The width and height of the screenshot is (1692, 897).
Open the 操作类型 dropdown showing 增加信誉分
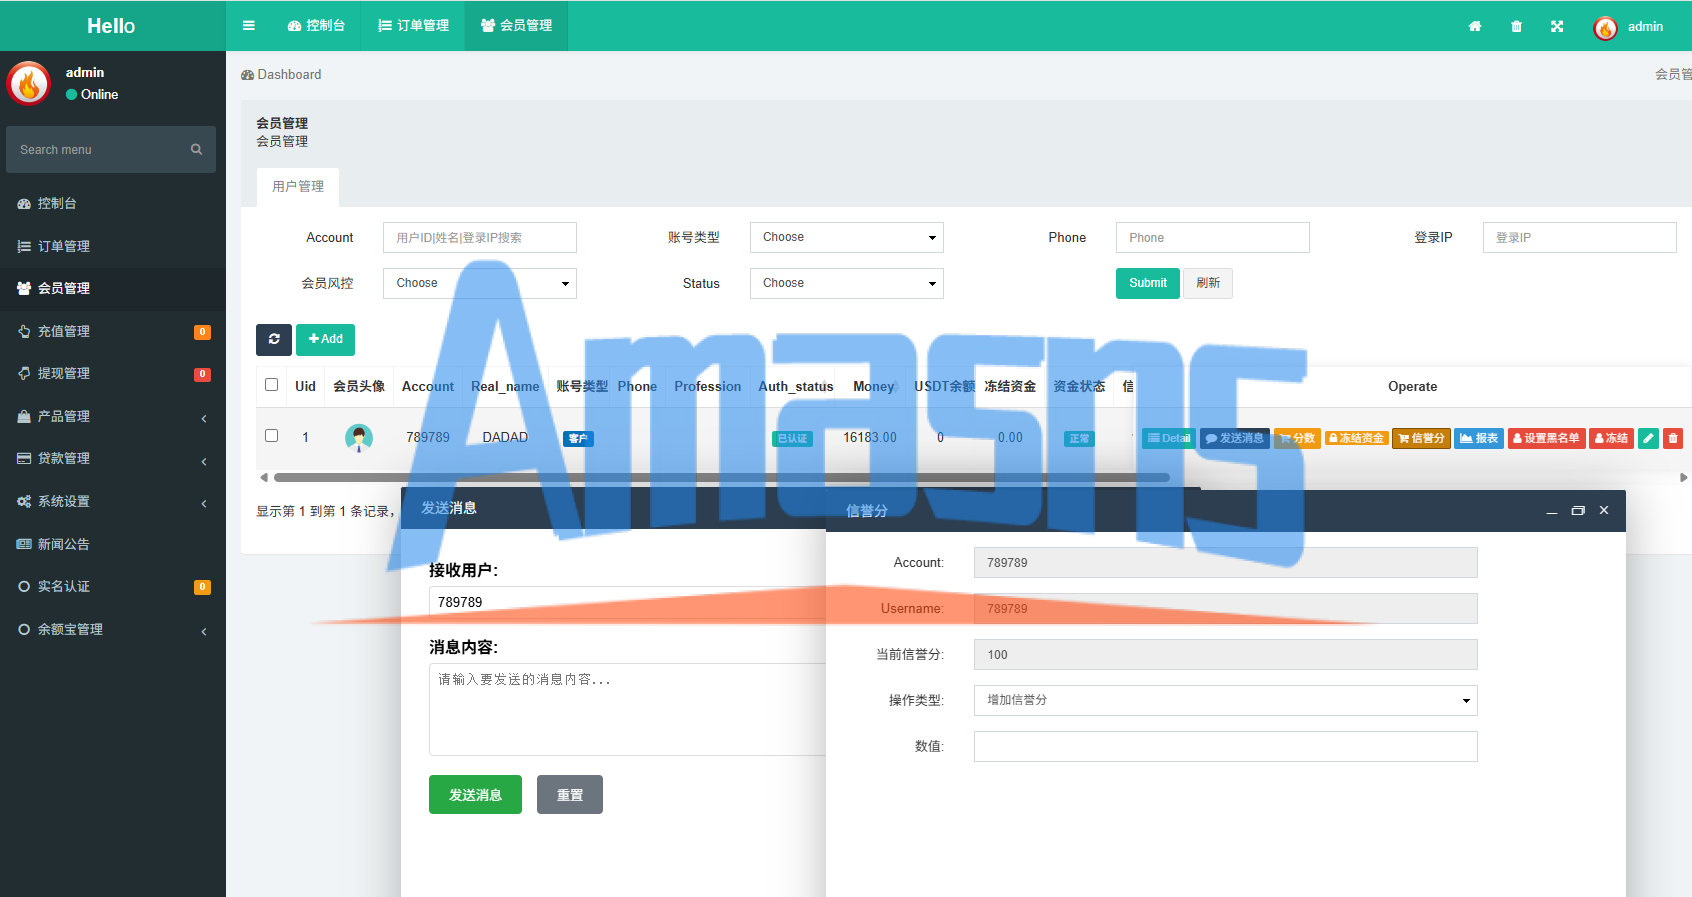point(1225,700)
